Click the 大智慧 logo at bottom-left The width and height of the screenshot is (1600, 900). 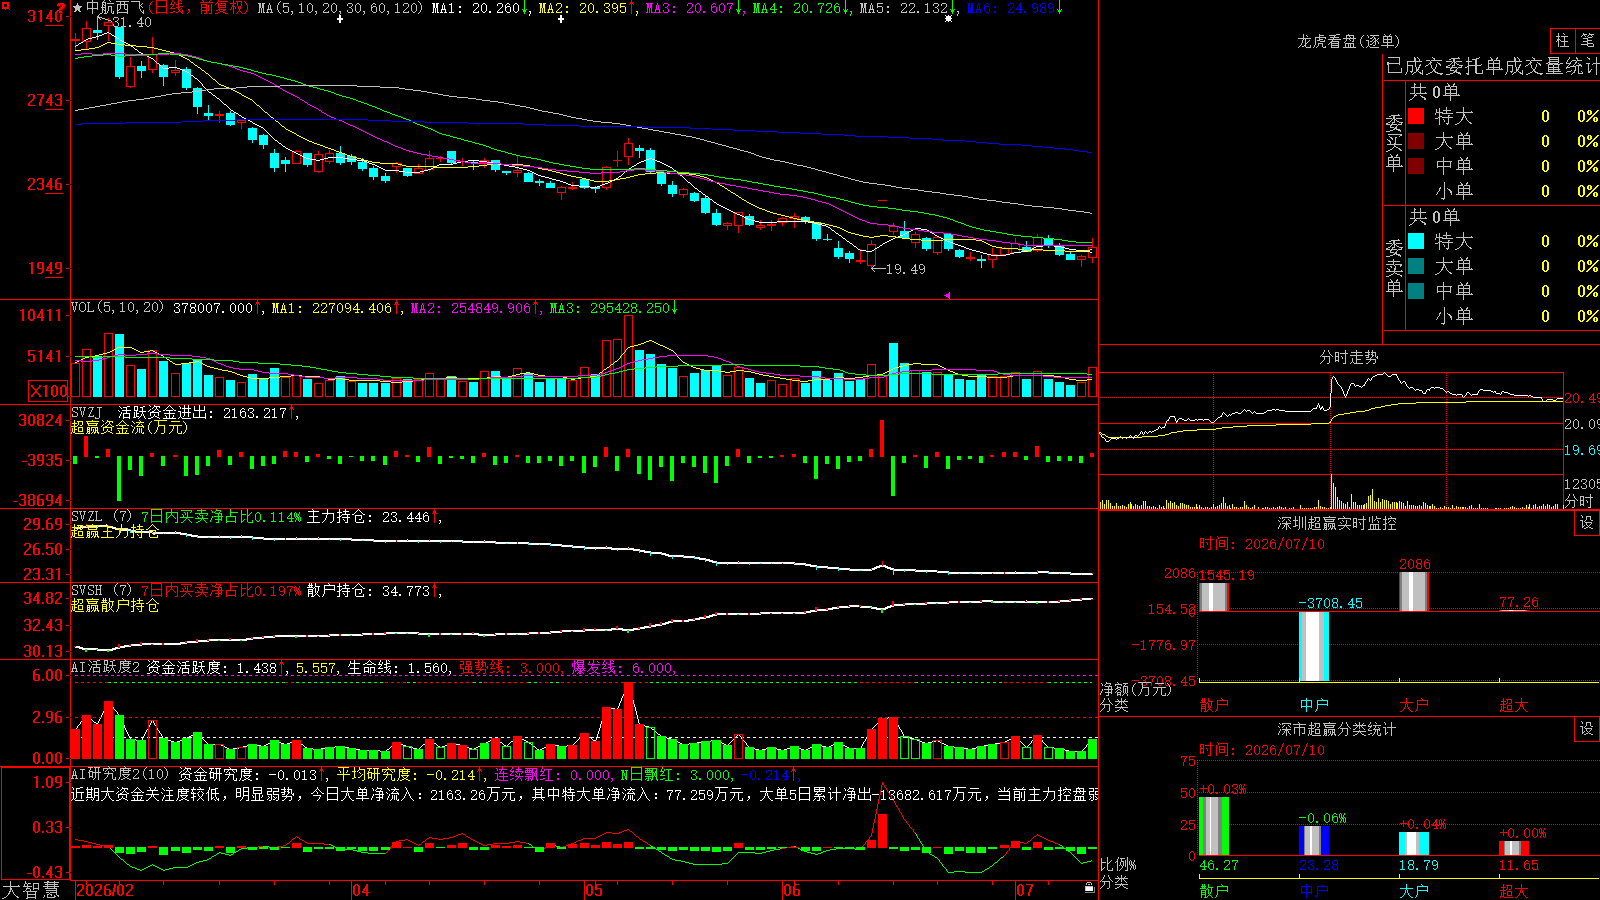point(31,890)
